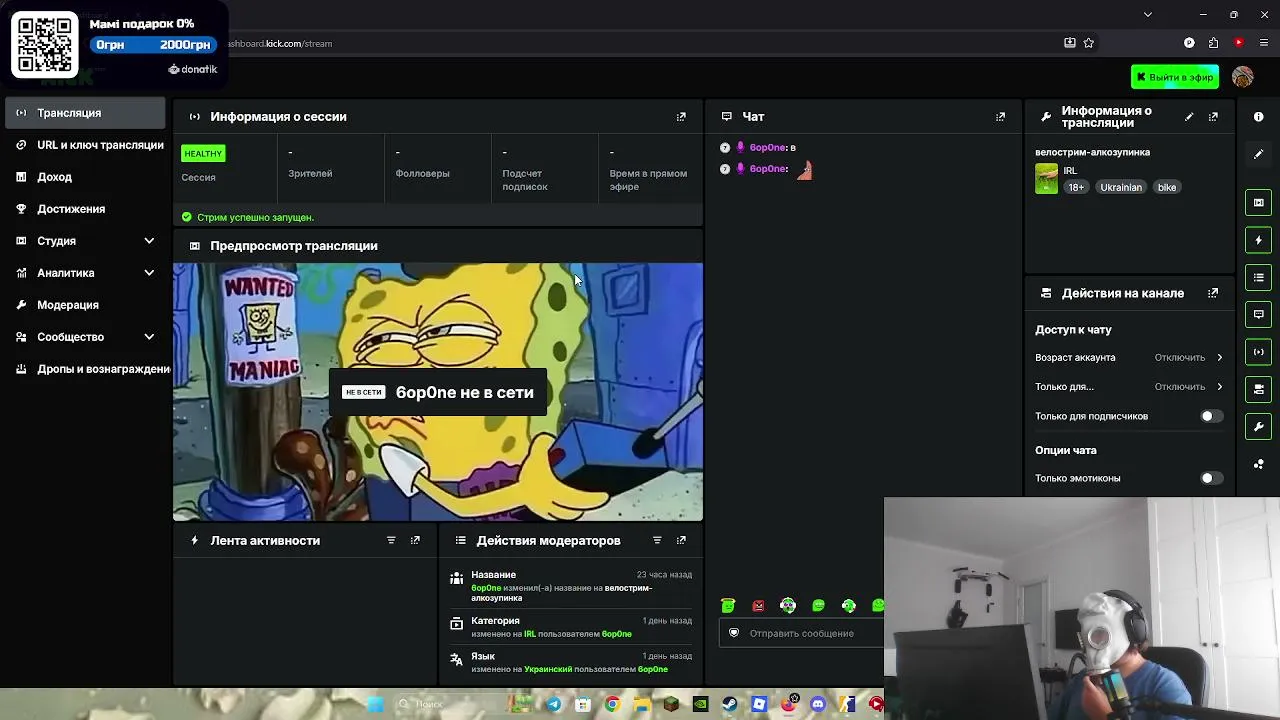Toggle session info widget in right rail

point(1258,352)
